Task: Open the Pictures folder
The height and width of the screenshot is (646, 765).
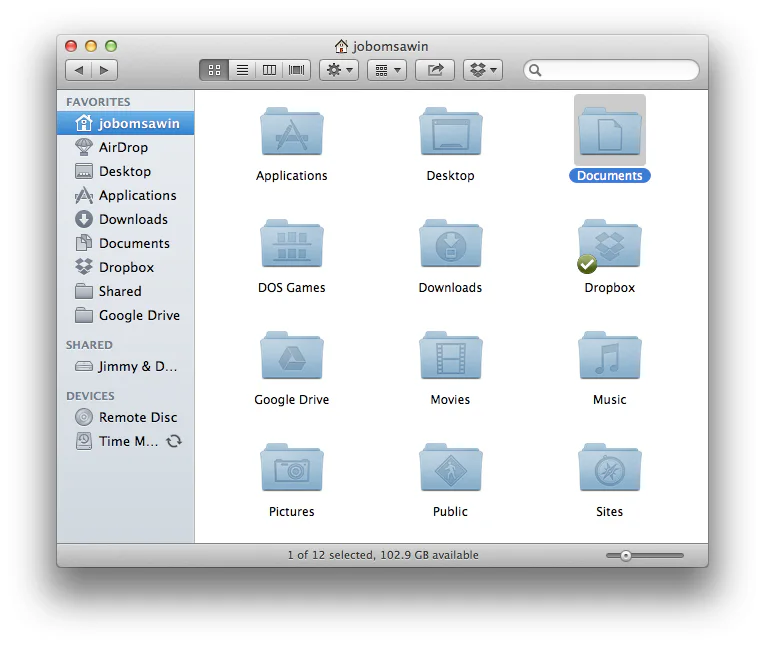Action: pyautogui.click(x=292, y=467)
